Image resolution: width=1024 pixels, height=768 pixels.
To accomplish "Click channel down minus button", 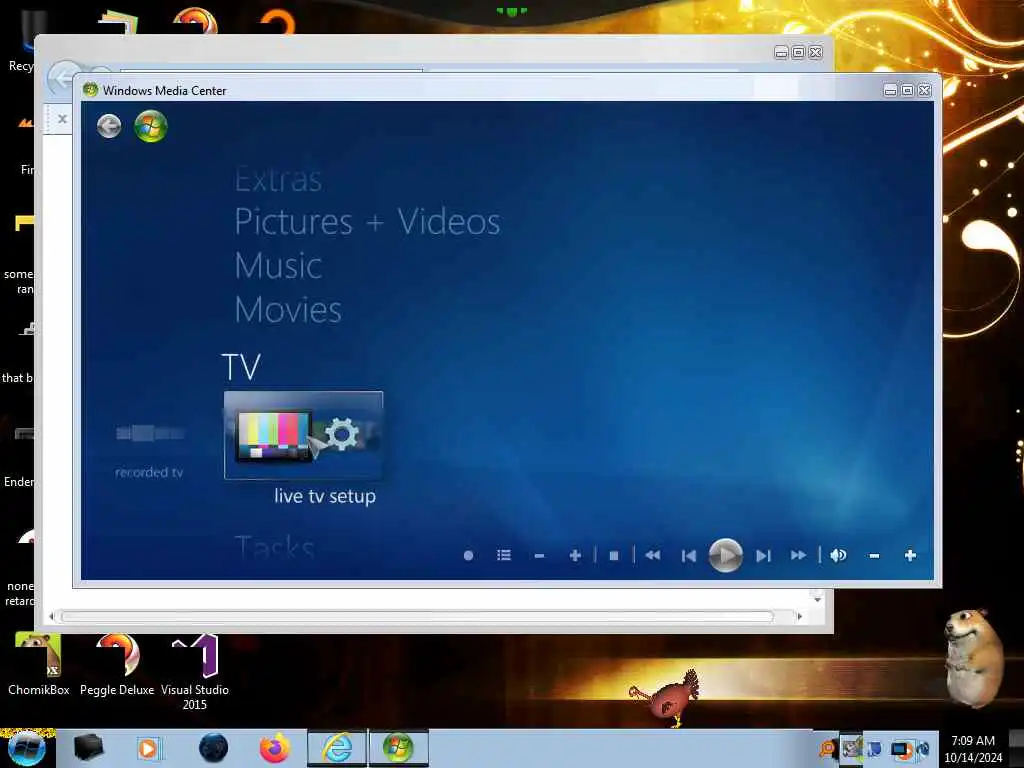I will (x=539, y=556).
